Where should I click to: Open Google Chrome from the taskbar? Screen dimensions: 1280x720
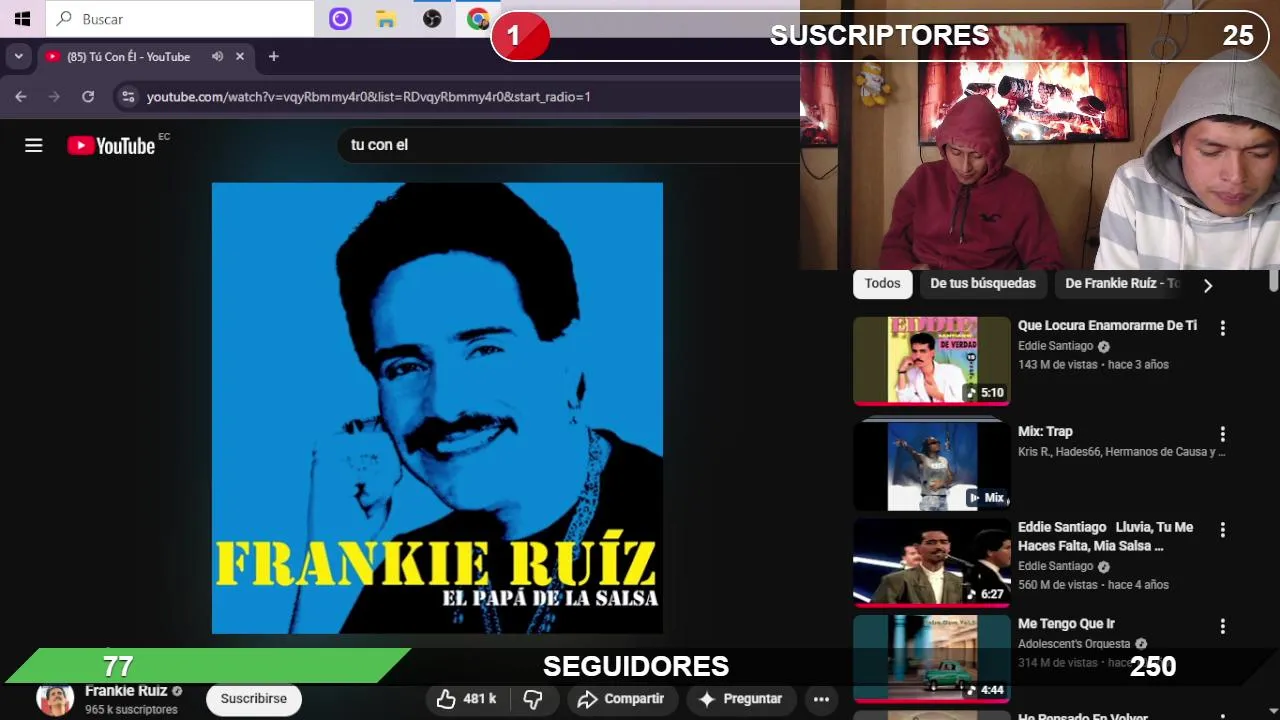click(x=478, y=18)
